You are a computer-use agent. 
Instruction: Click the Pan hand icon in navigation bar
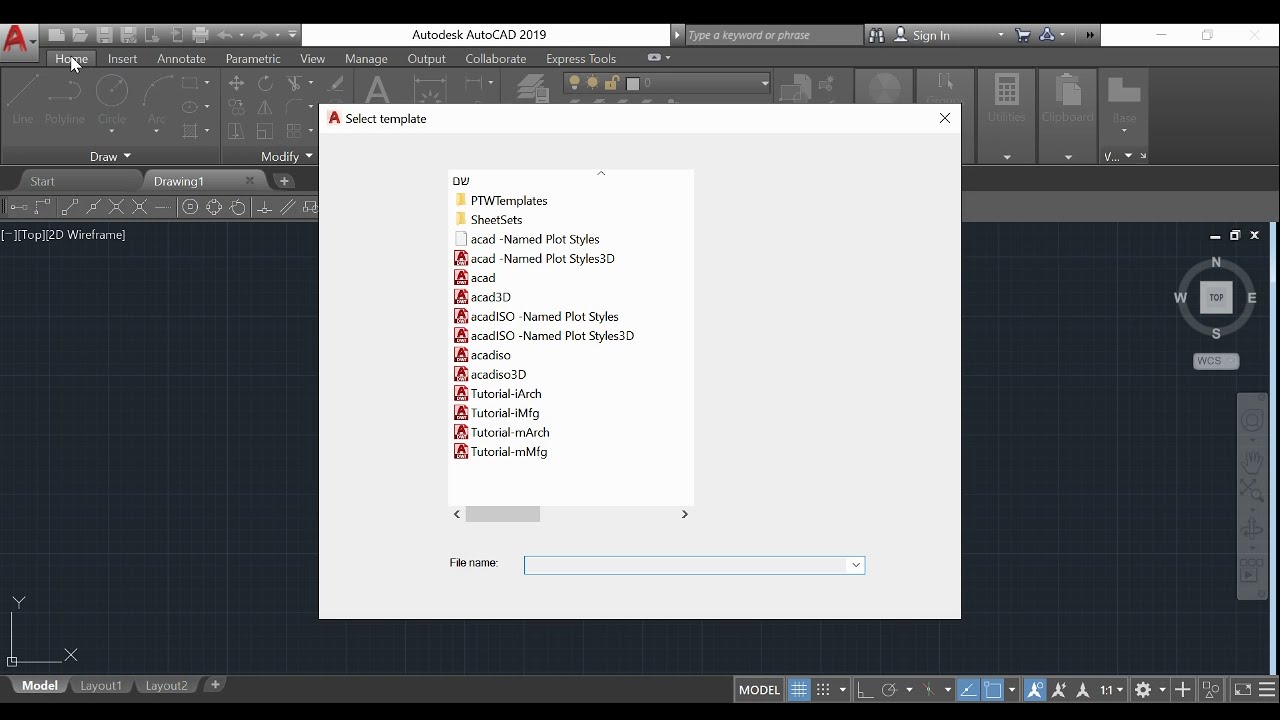pyautogui.click(x=1252, y=461)
